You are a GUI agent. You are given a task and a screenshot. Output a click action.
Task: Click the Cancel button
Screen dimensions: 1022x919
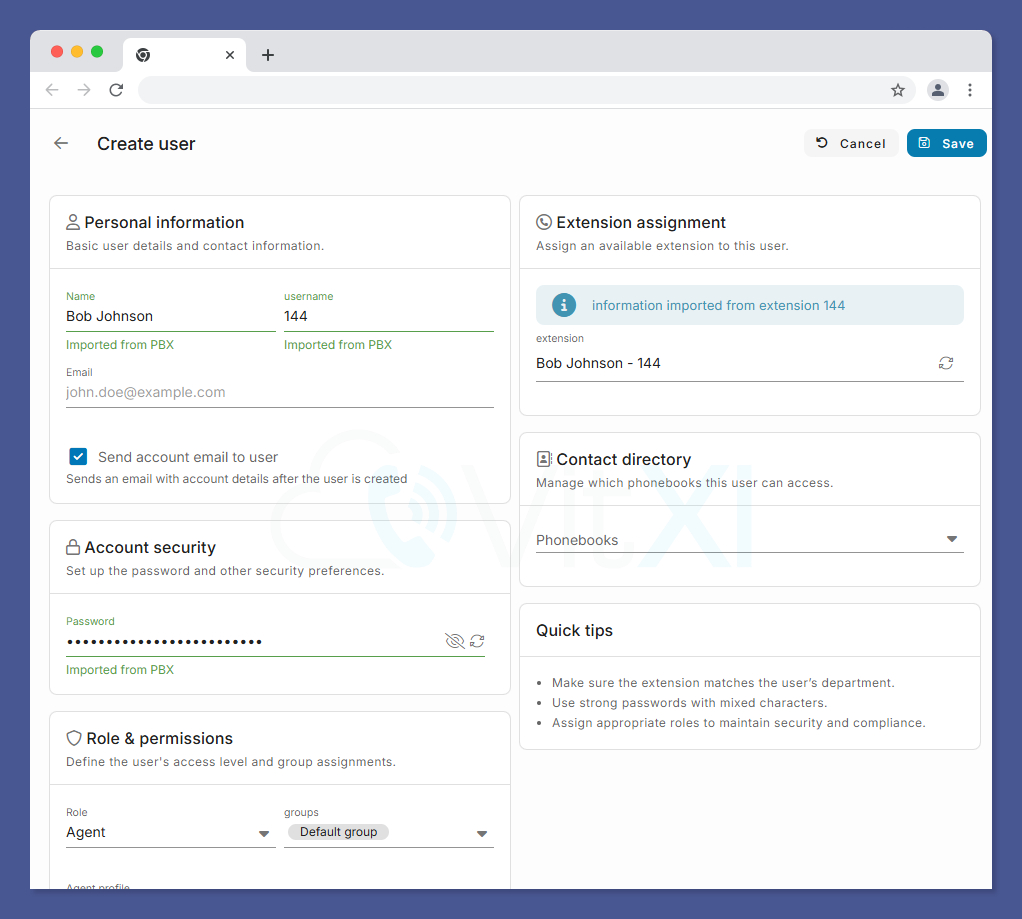851,143
